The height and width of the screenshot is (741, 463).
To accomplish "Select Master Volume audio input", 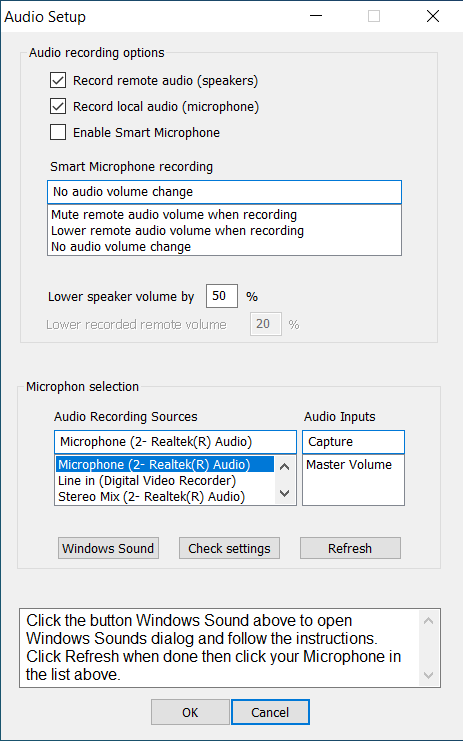I will click(349, 465).
